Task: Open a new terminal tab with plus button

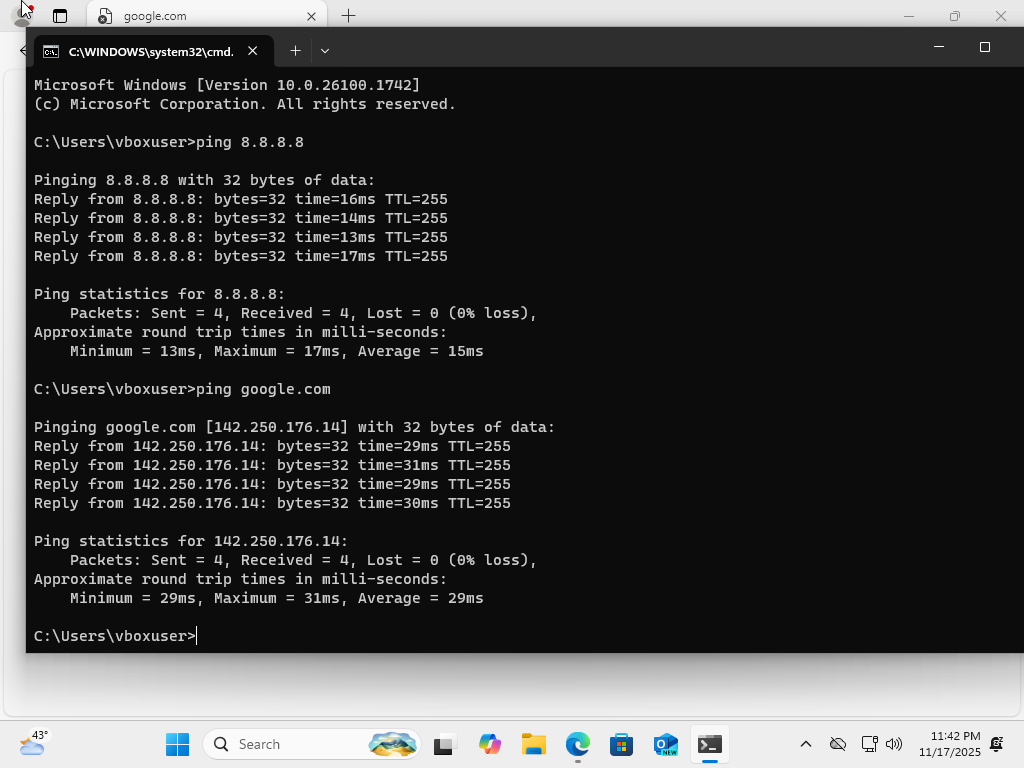Action: coord(295,50)
